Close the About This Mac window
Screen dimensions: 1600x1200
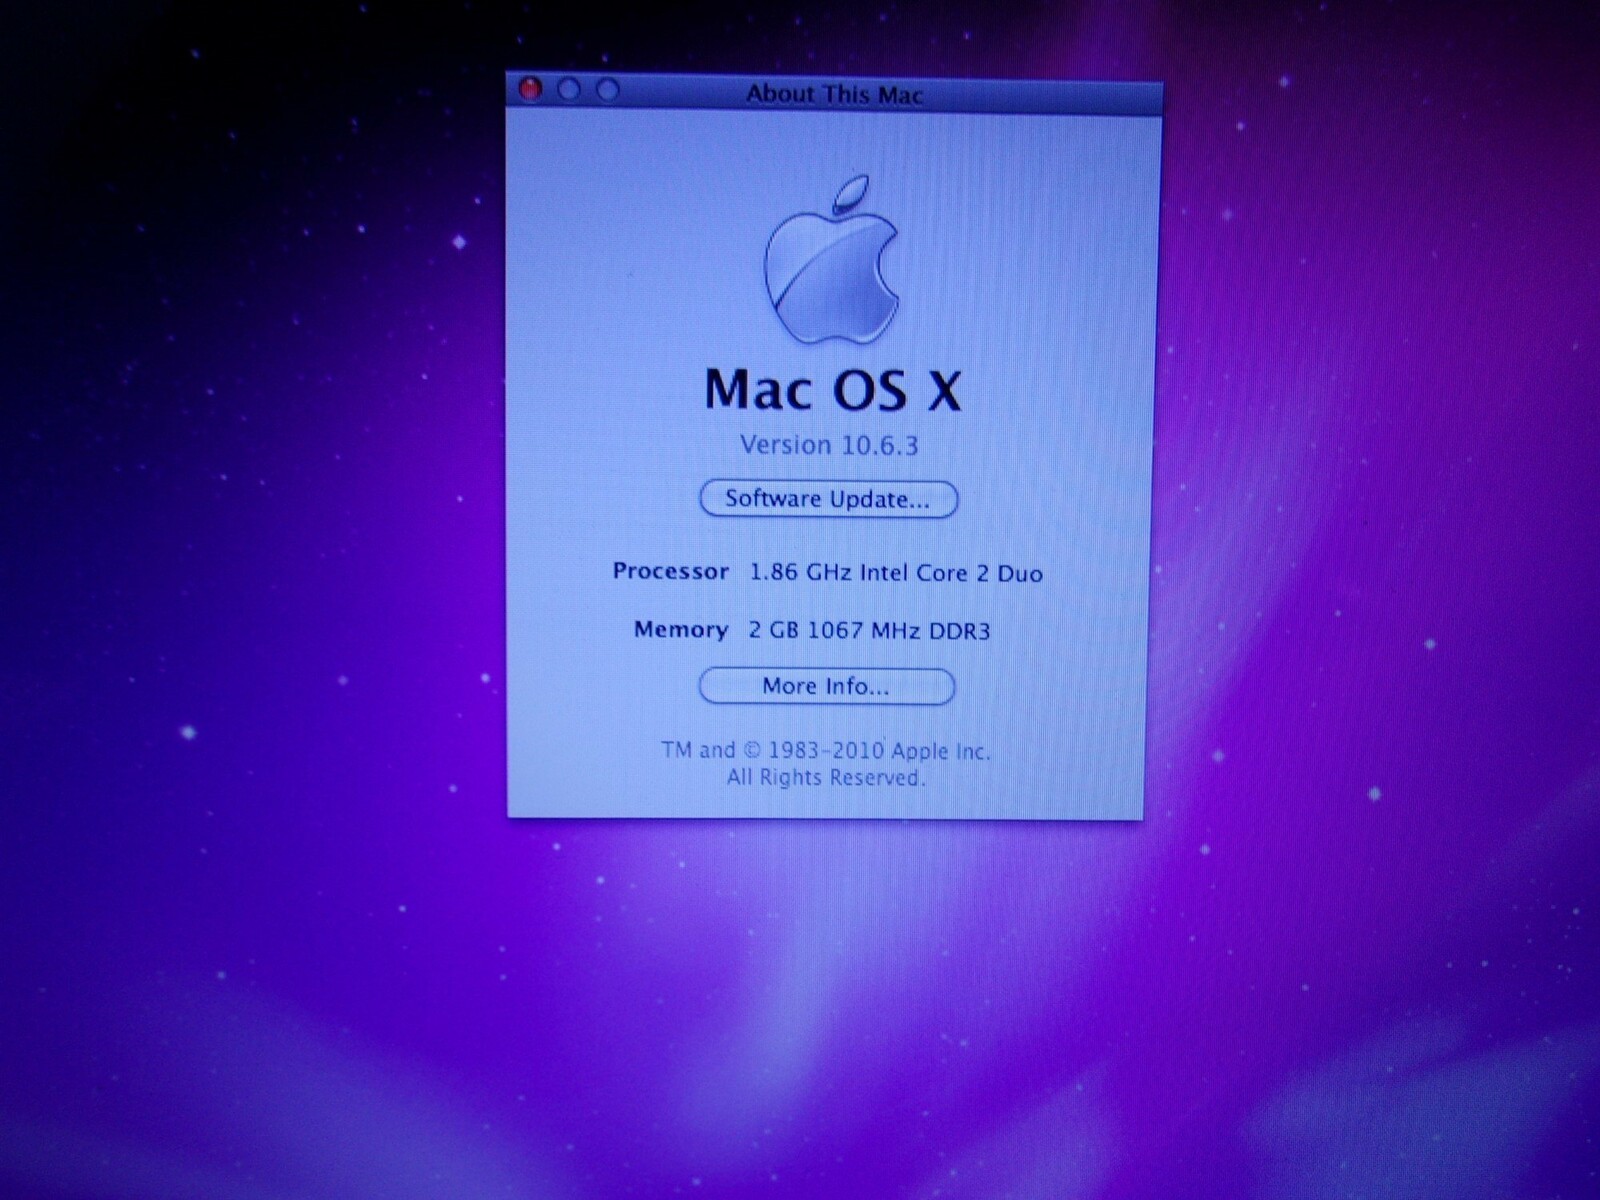pyautogui.click(x=530, y=90)
